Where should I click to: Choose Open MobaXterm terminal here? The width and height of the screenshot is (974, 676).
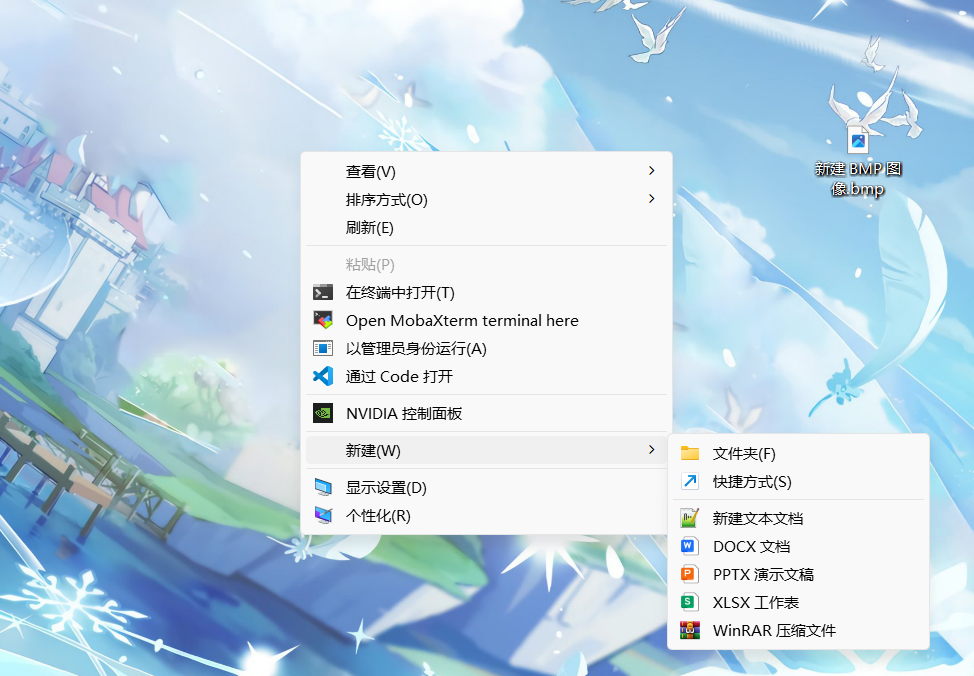click(486, 320)
